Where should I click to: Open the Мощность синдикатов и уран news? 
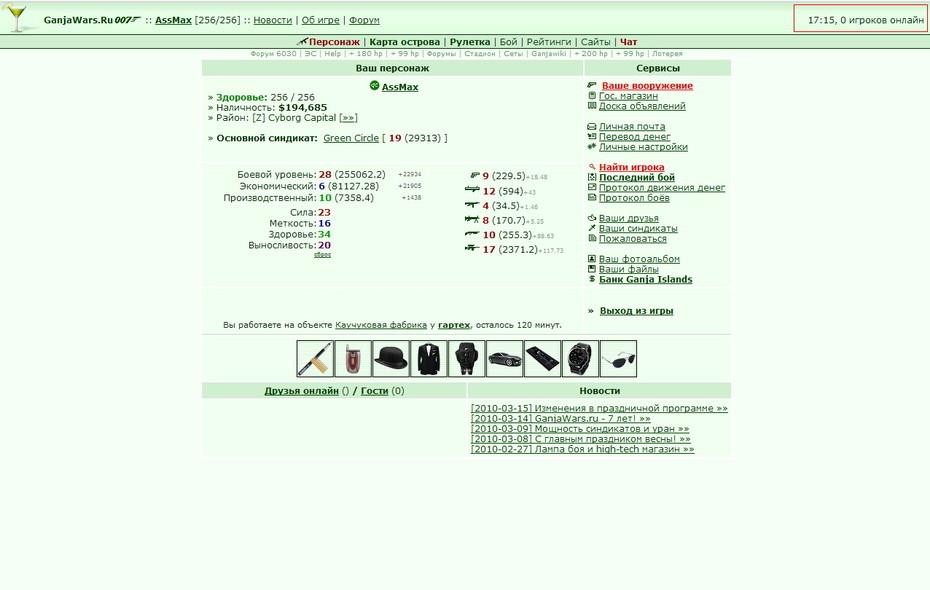tap(580, 428)
